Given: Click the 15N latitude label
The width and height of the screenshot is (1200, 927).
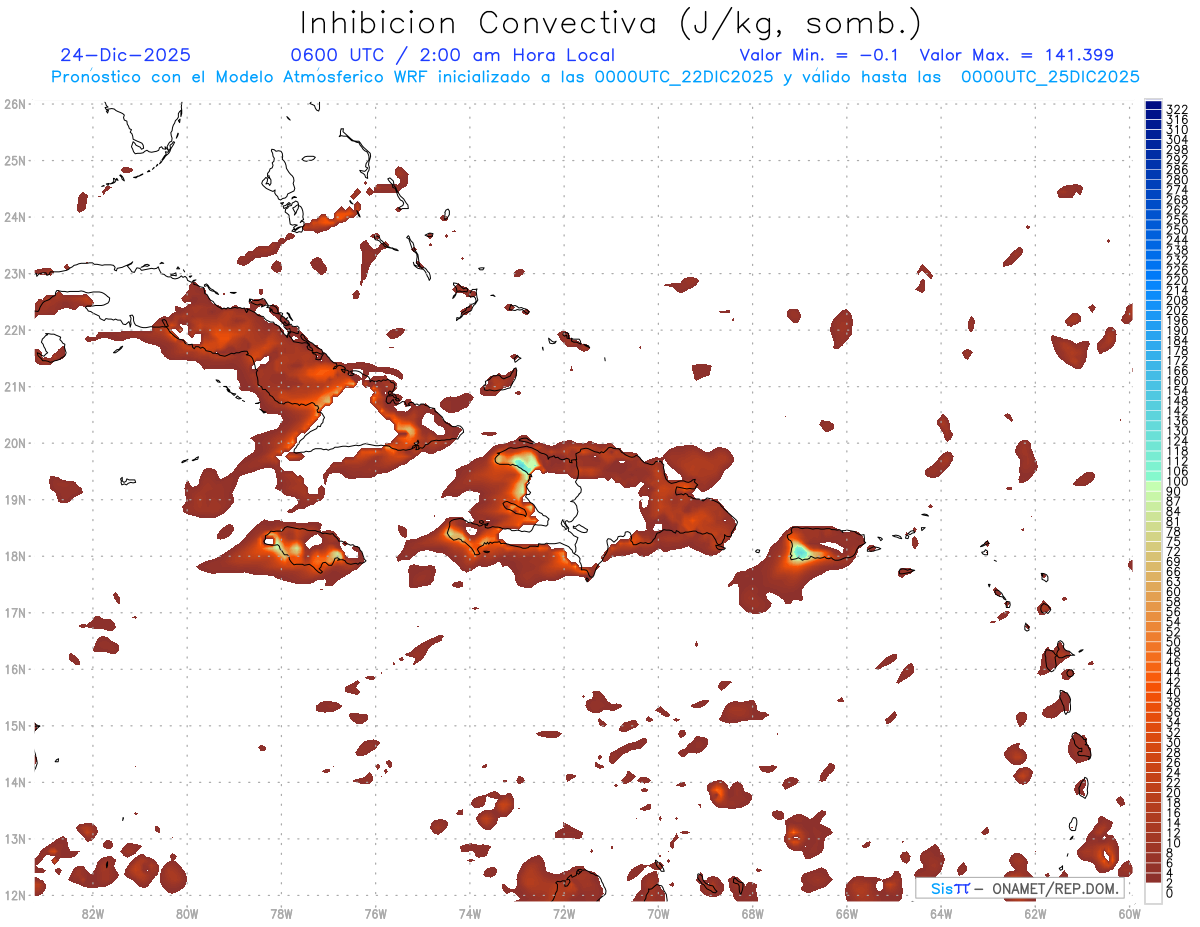Looking at the screenshot, I should point(14,725).
